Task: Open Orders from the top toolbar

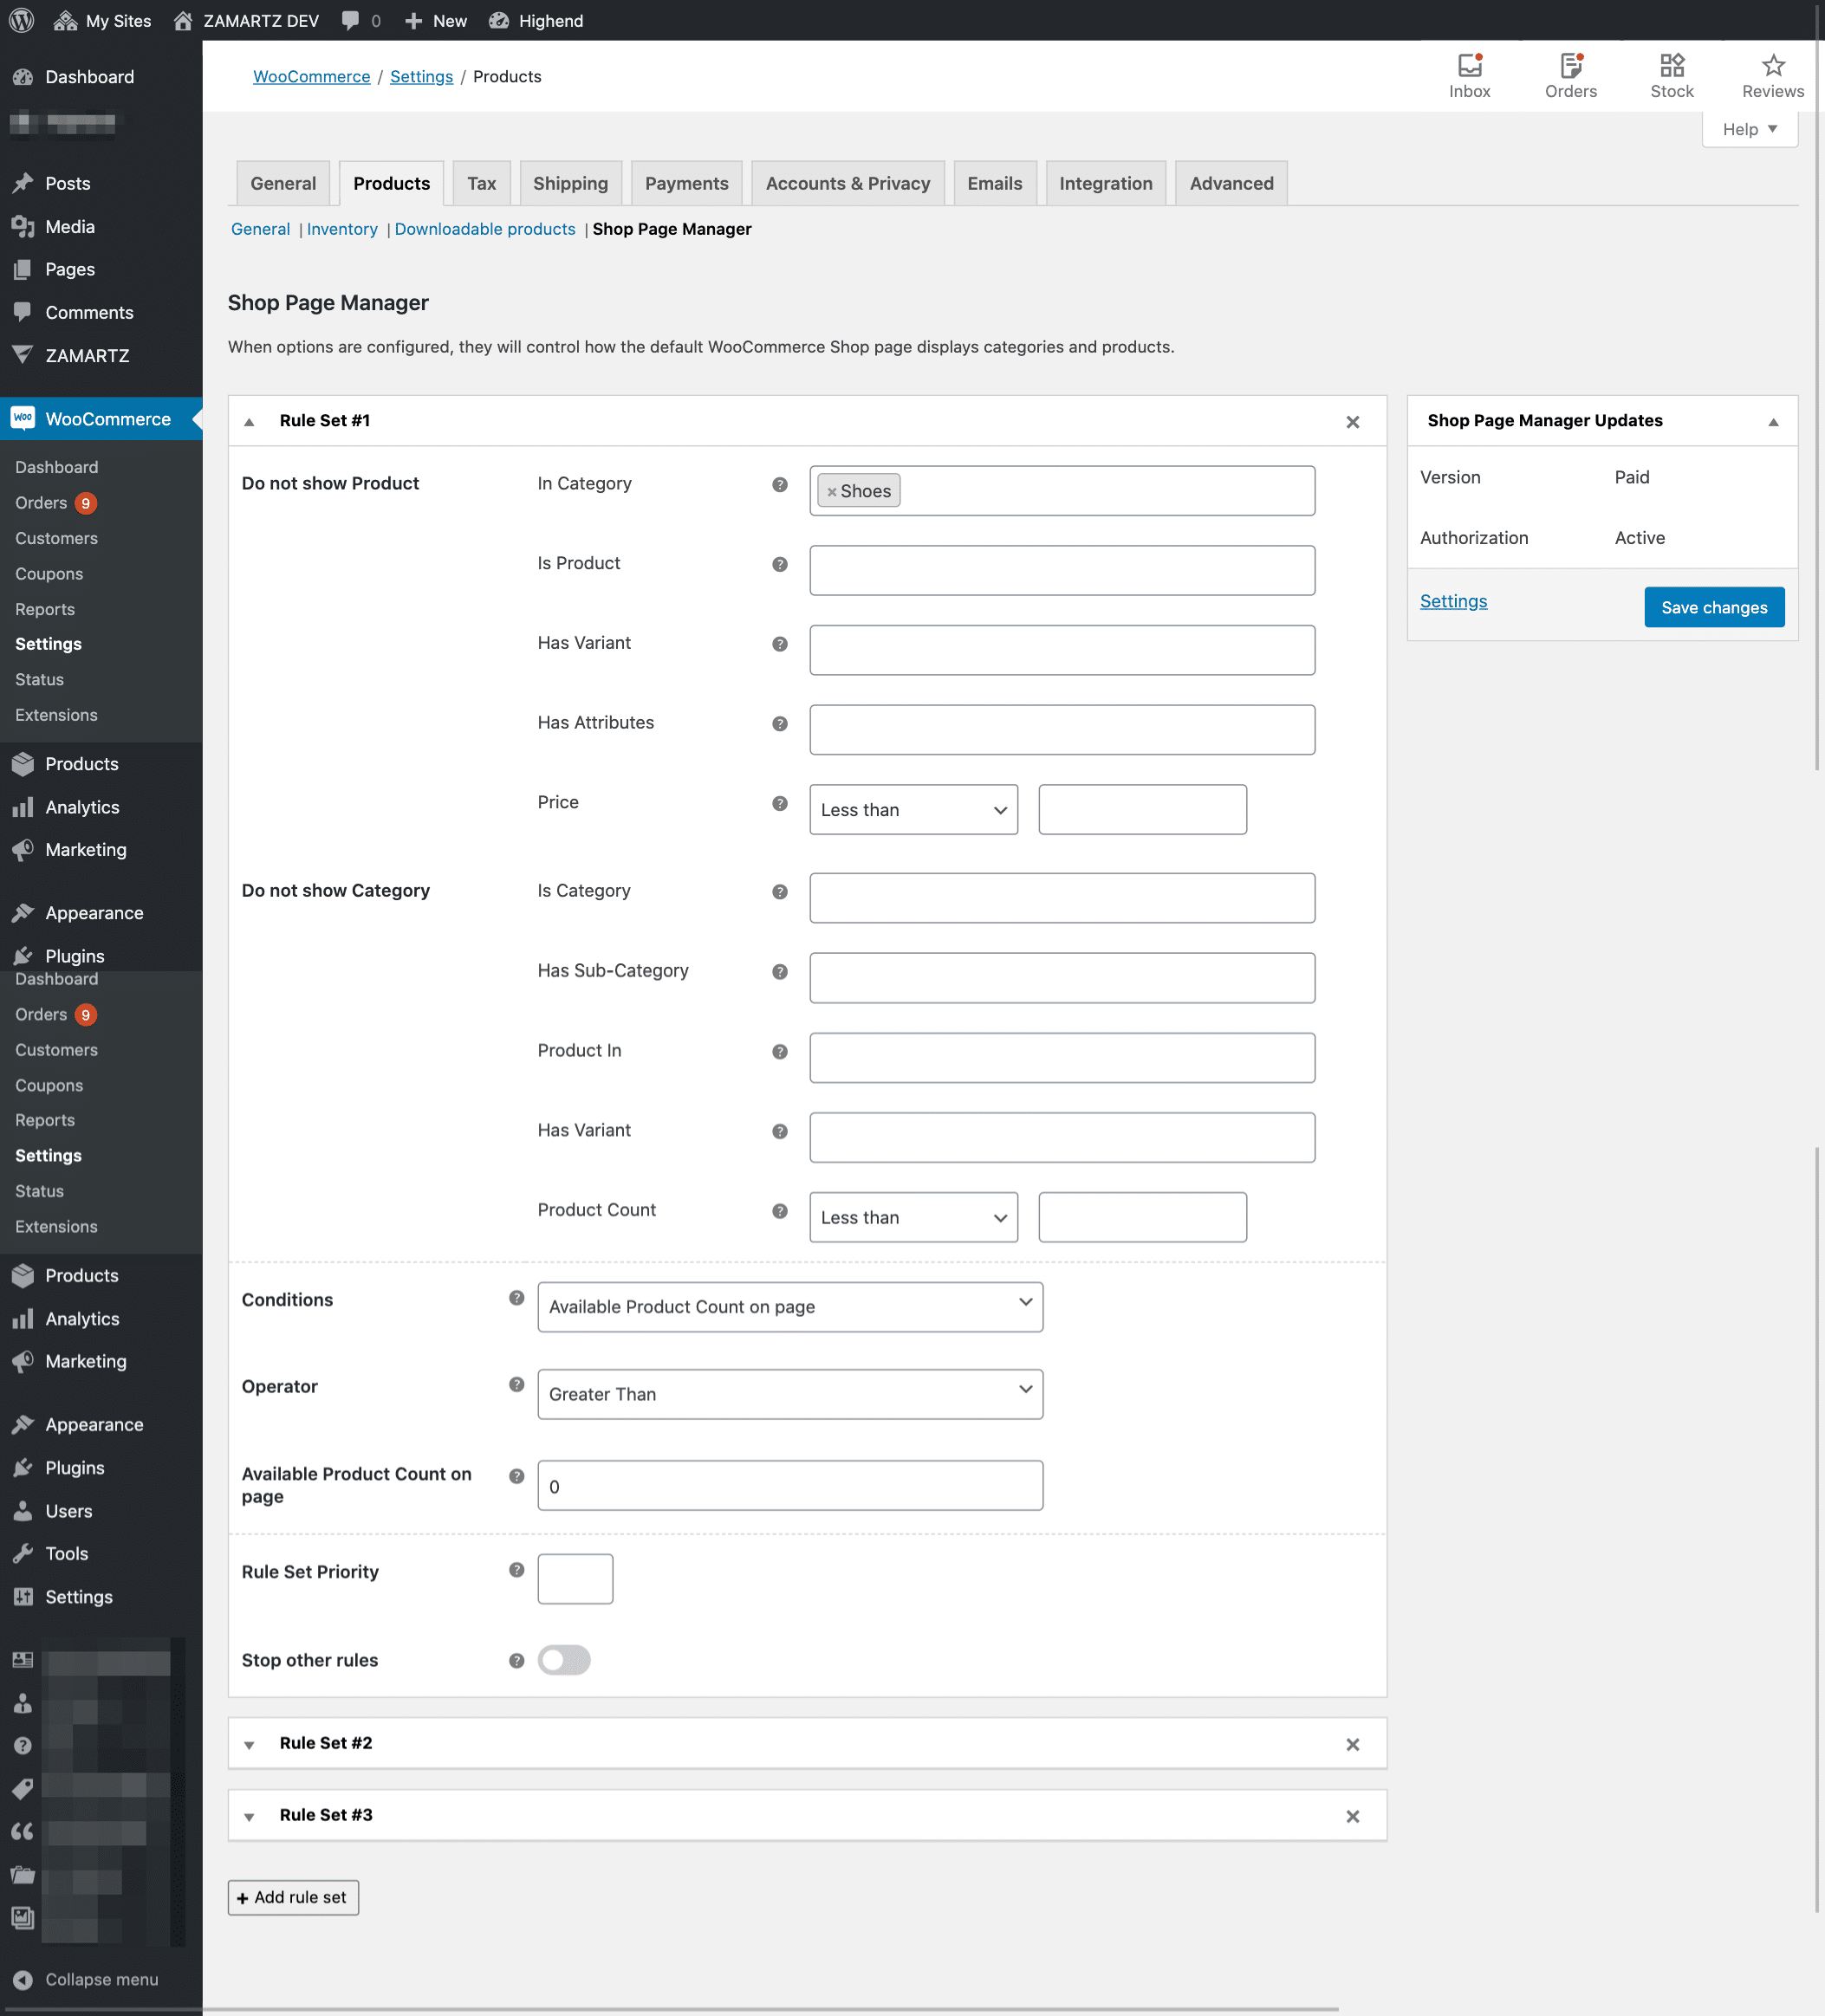Action: click(x=1569, y=75)
